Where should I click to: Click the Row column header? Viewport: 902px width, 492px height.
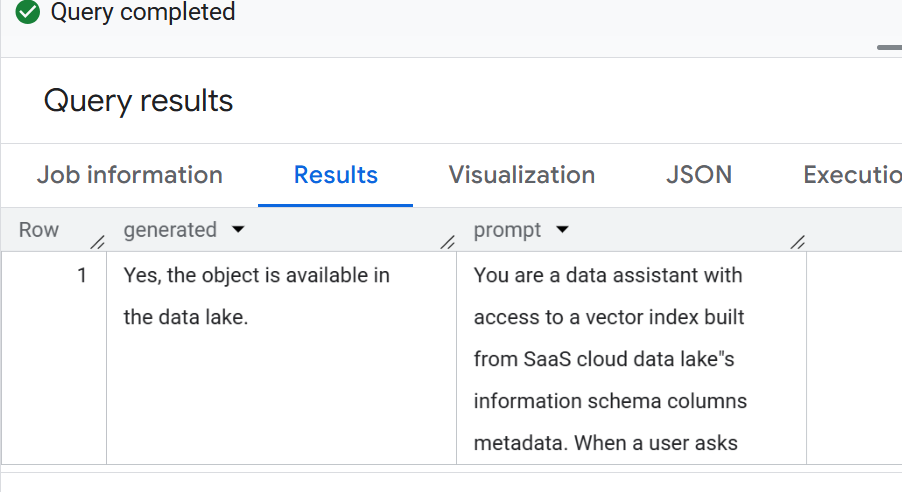[x=39, y=230]
